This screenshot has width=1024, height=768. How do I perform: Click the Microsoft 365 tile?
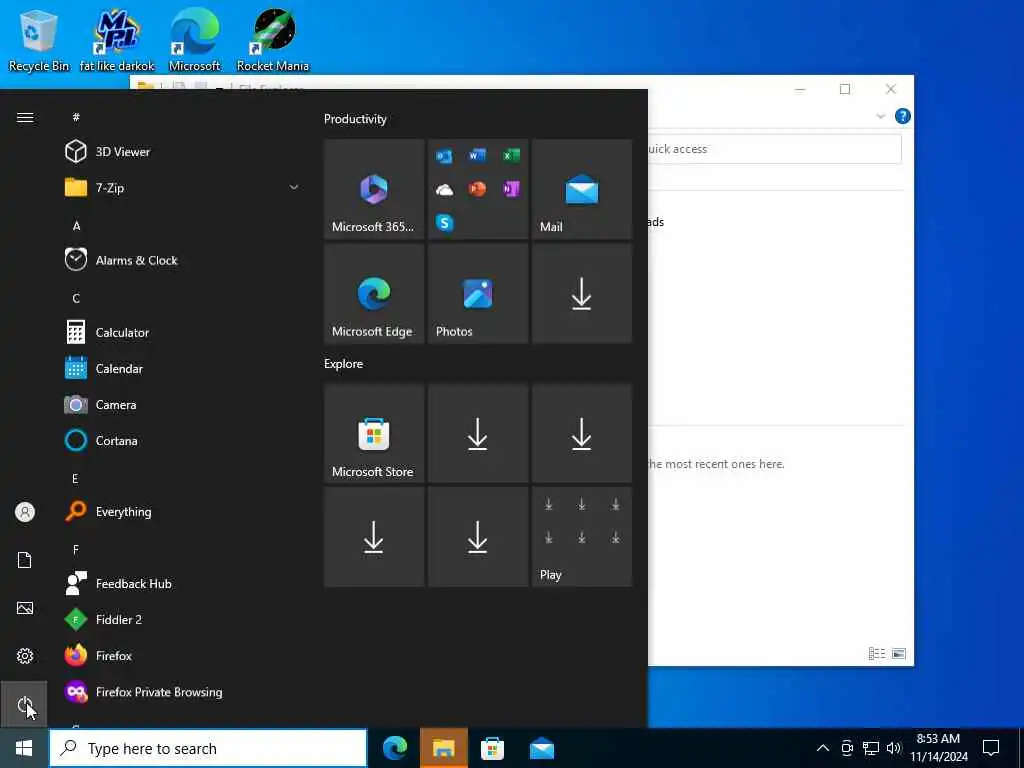374,189
